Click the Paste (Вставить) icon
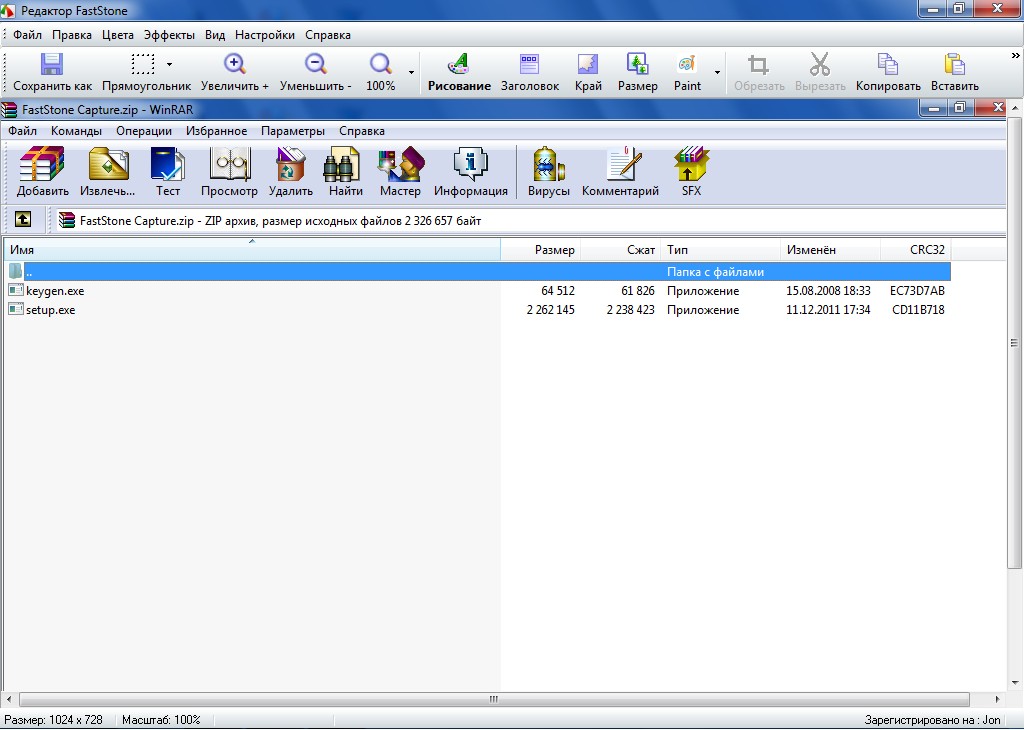 (x=955, y=65)
